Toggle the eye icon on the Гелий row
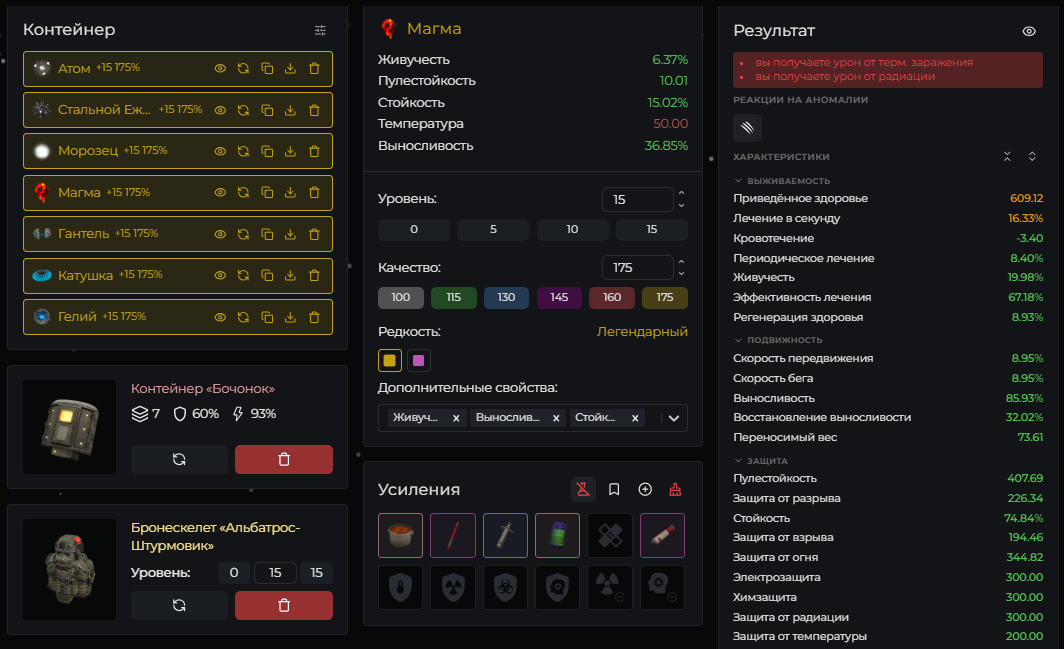 point(221,317)
